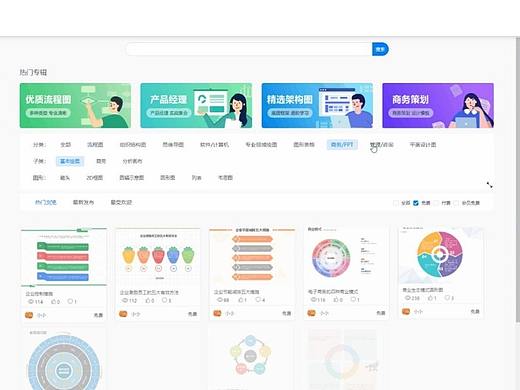
Task: Open 产品经理 album banner
Action: coord(196,105)
